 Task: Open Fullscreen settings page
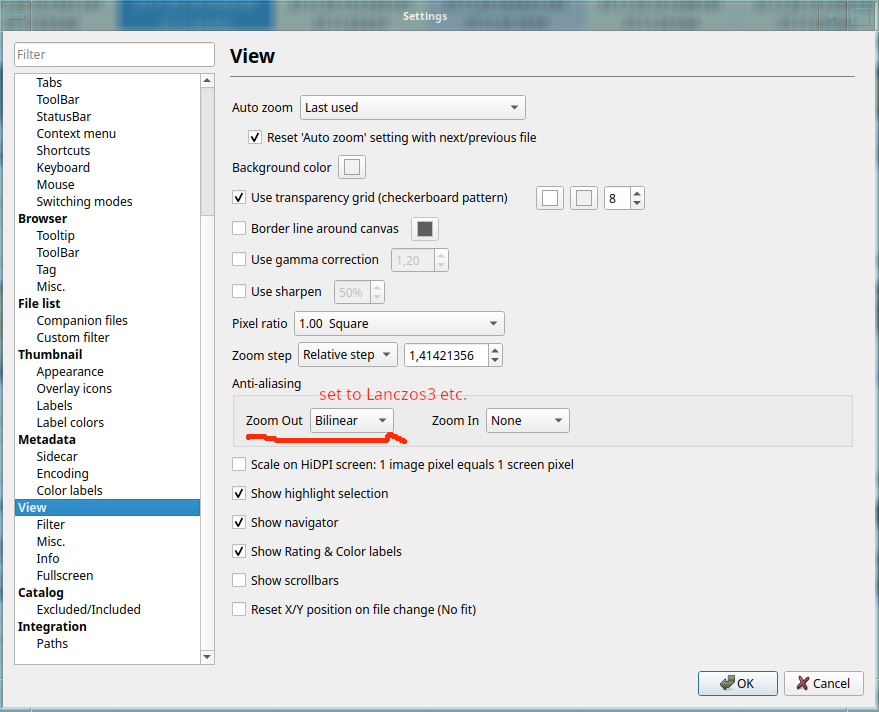click(x=65, y=576)
